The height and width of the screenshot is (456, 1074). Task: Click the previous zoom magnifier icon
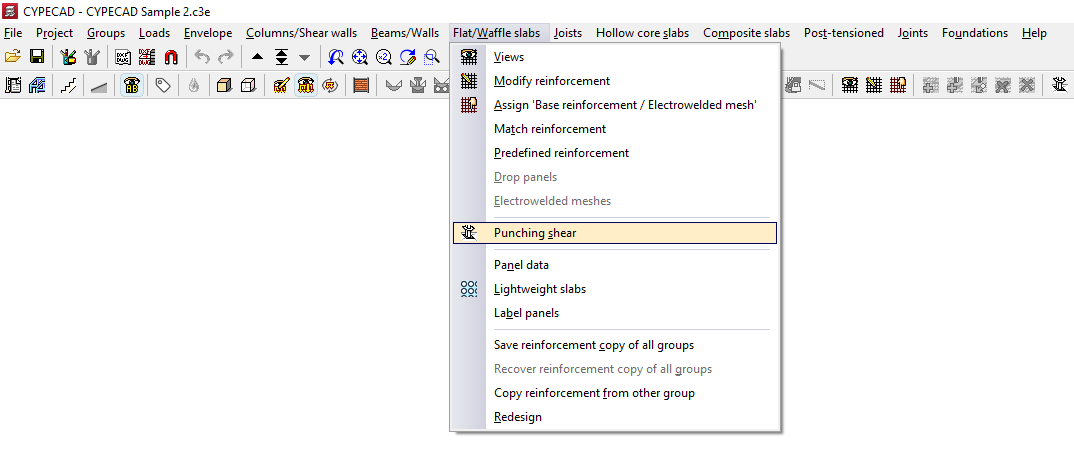tap(336, 58)
